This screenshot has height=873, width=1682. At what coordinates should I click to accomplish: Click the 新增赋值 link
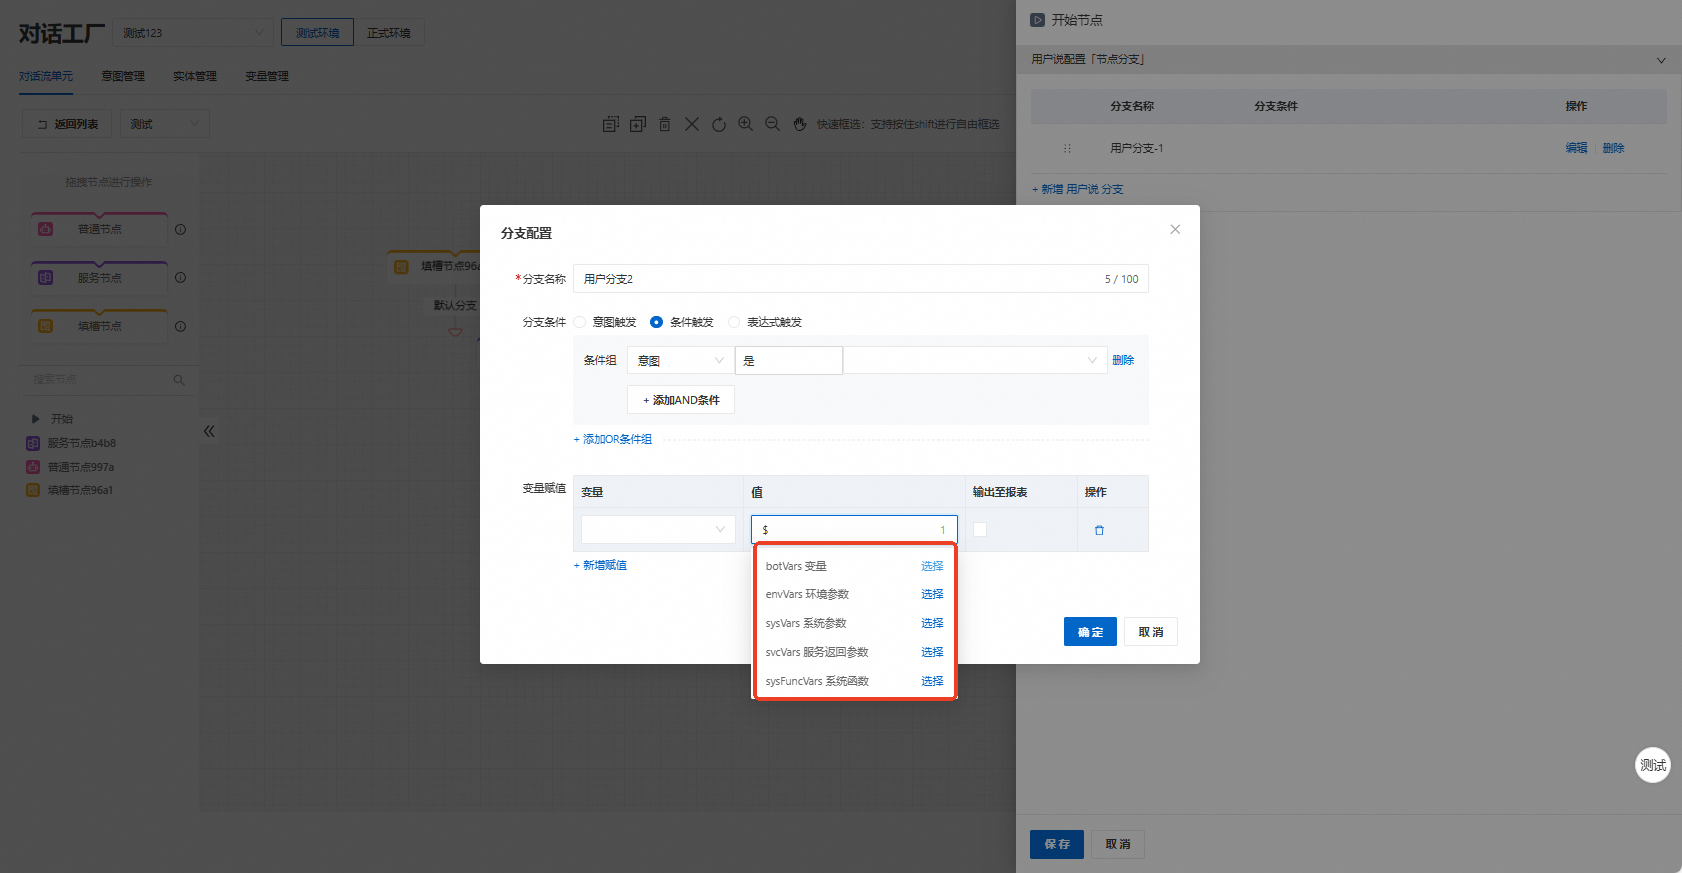click(x=600, y=565)
